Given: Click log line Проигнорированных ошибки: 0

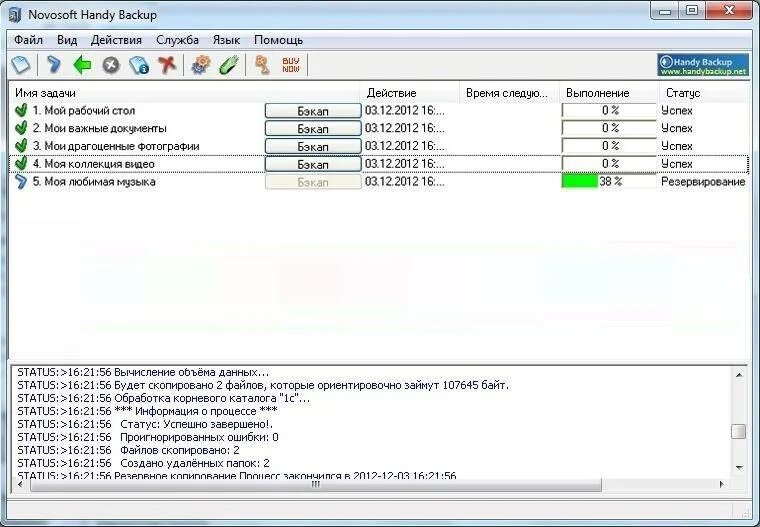Looking at the screenshot, I should (148, 437).
